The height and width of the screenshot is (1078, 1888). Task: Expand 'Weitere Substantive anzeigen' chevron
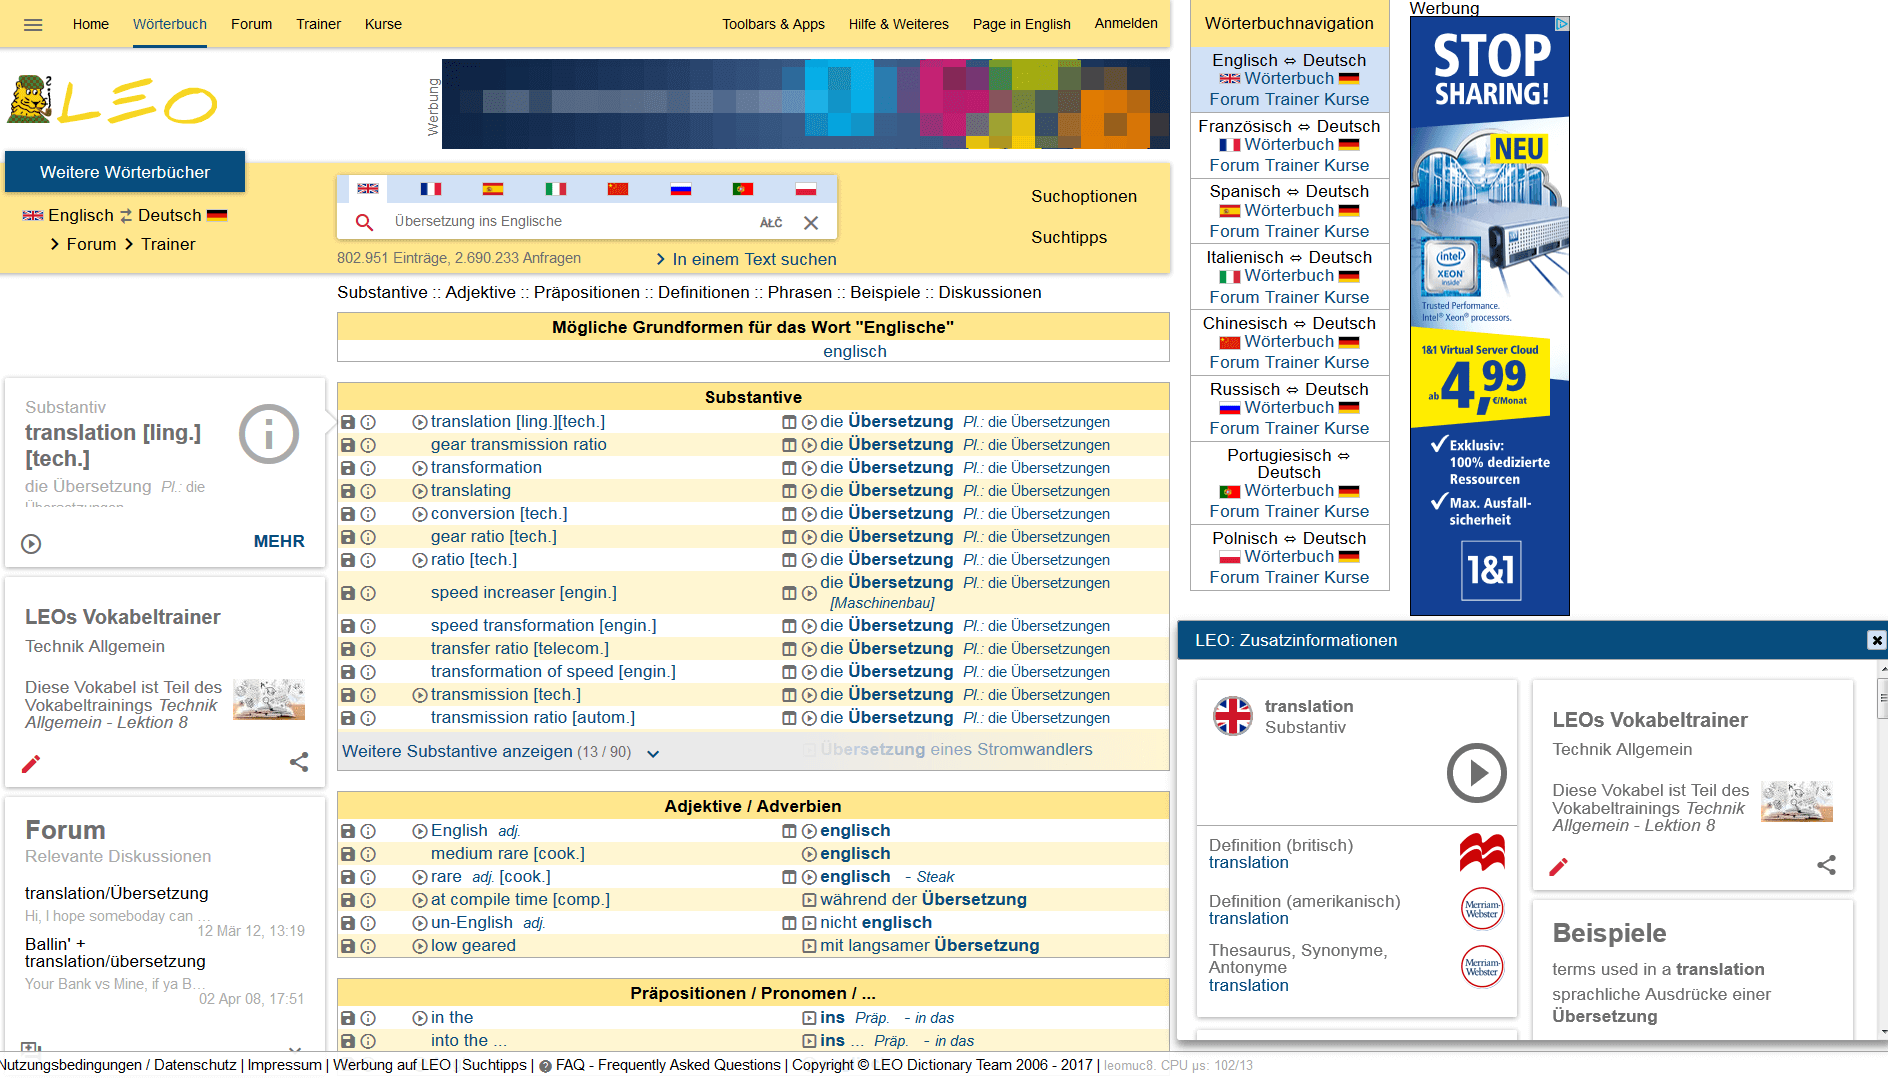653,753
